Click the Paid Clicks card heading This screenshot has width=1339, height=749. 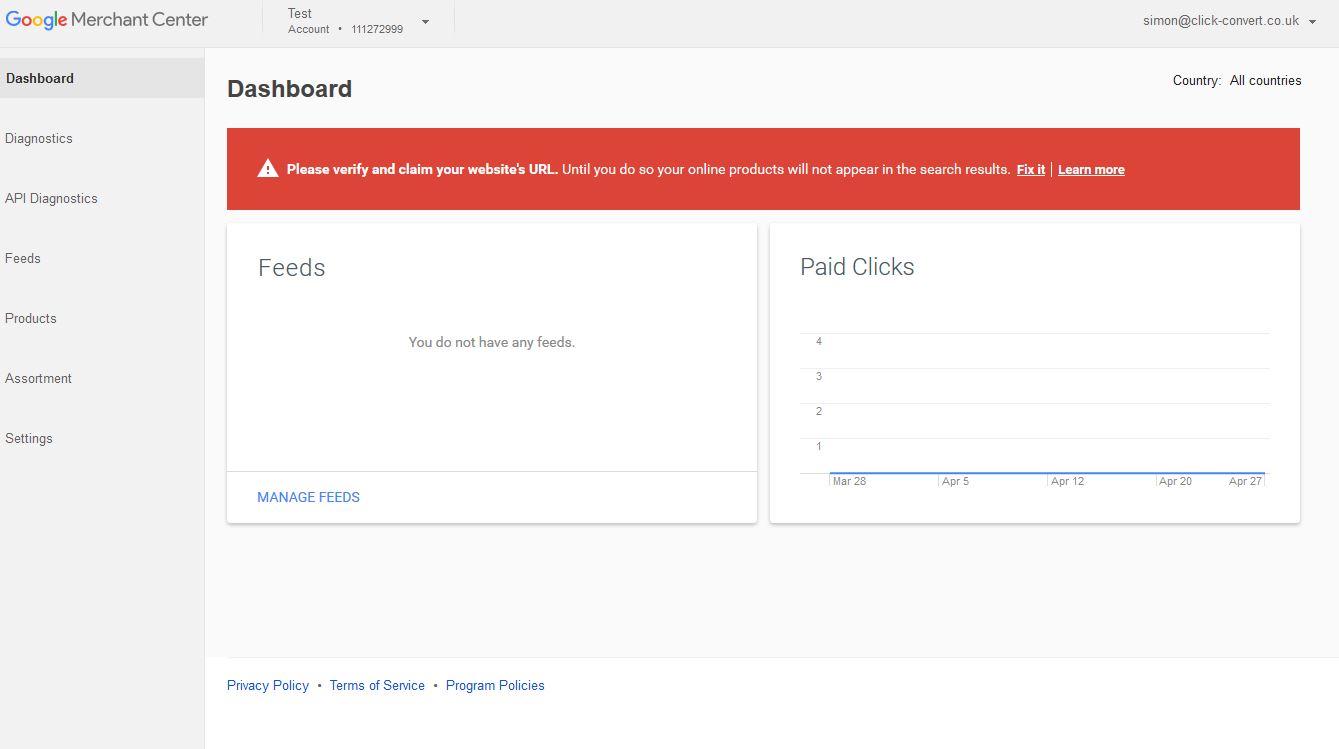click(857, 267)
